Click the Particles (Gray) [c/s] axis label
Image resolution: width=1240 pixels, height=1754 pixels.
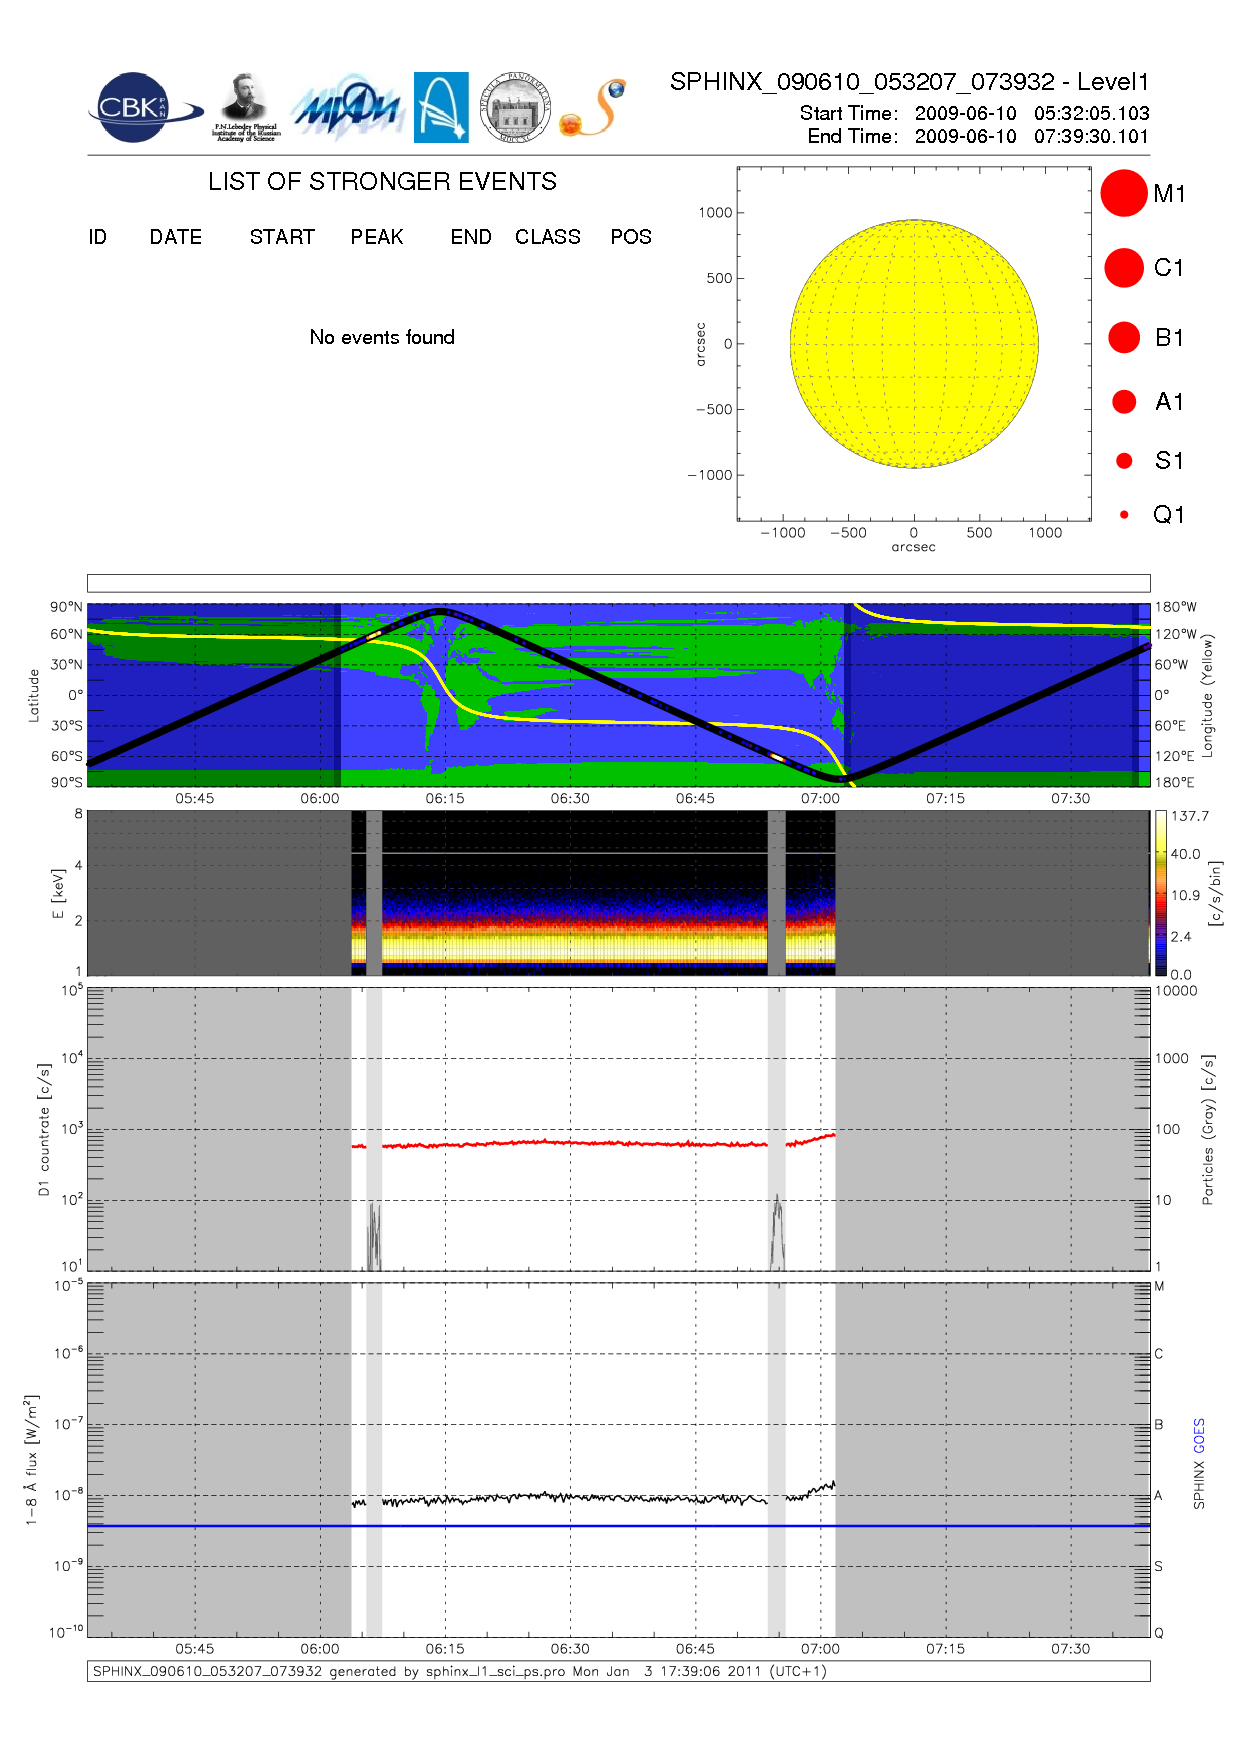tap(1208, 1129)
